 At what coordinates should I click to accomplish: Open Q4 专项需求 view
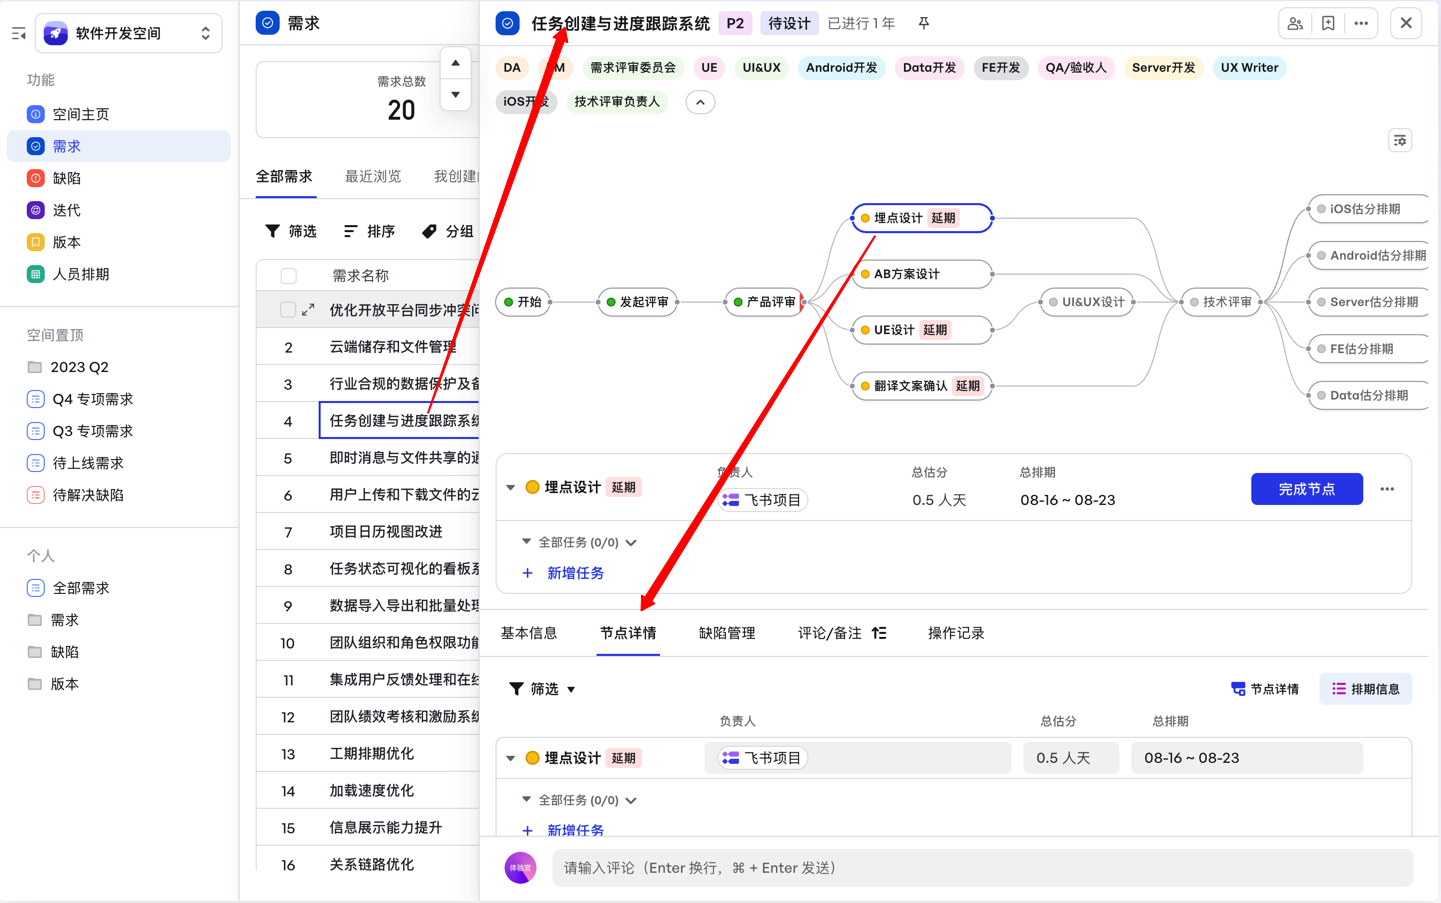pyautogui.click(x=92, y=399)
